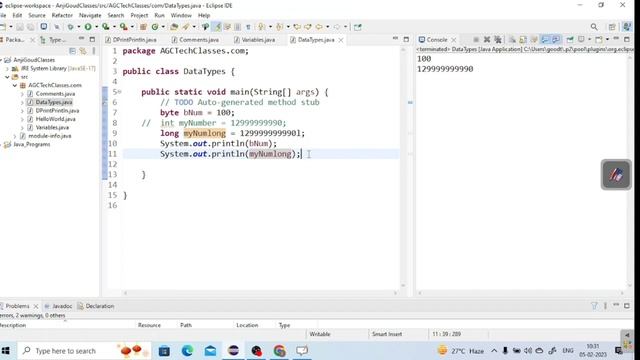Select the Java perspective icon
Viewport: 640px width, 360px height.
tap(627, 27)
